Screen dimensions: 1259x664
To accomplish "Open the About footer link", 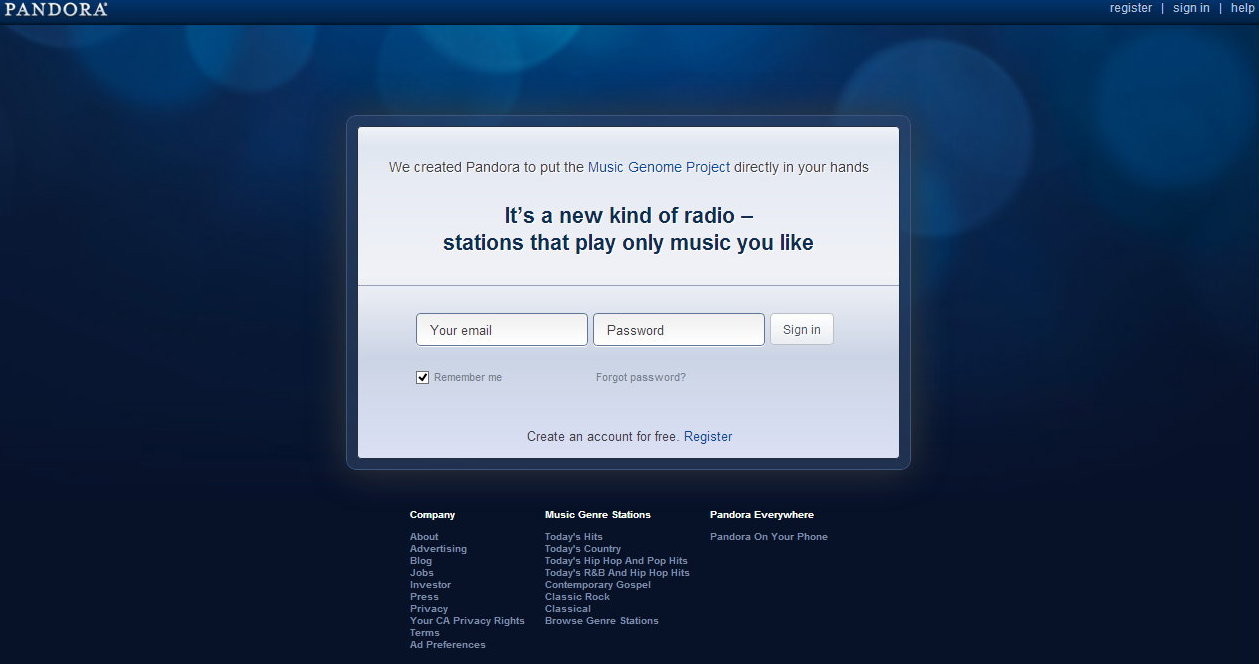I will tap(424, 537).
